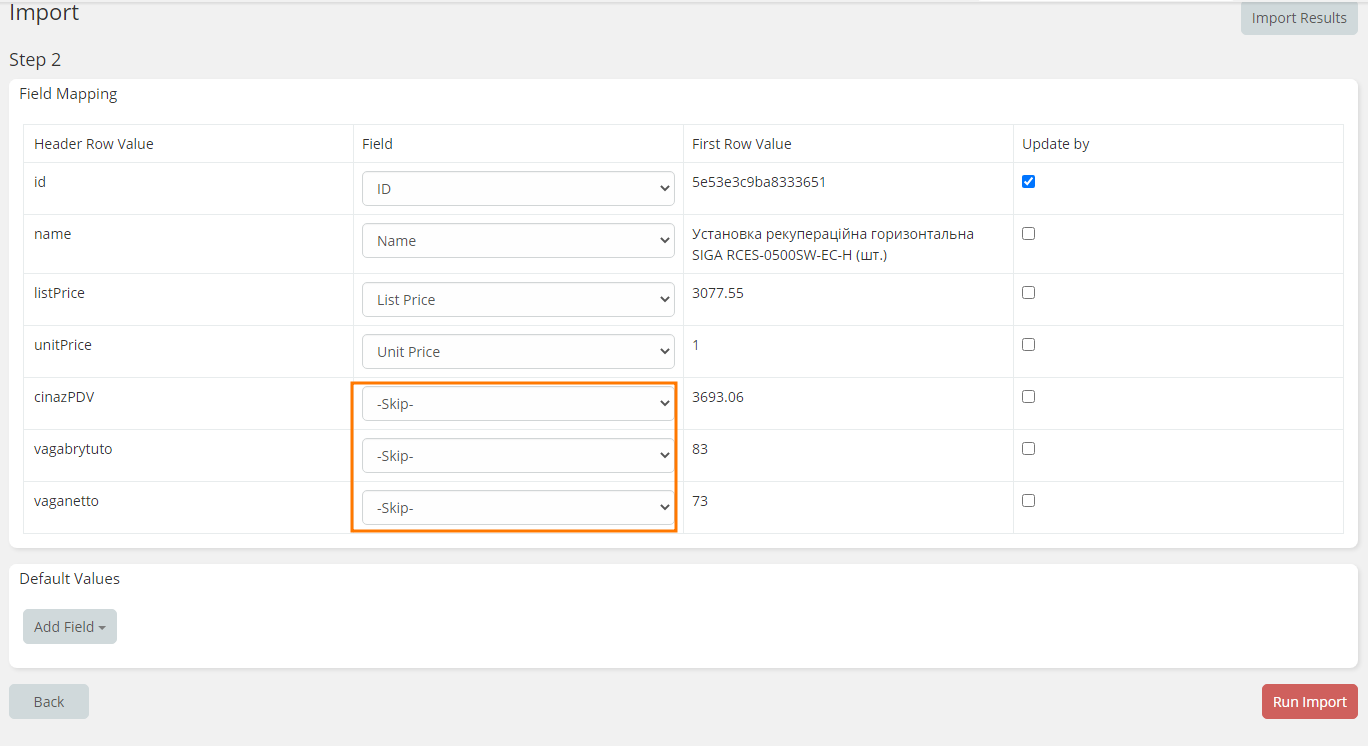The image size is (1368, 746).
Task: Enable Update by for name row
Action: (1028, 234)
